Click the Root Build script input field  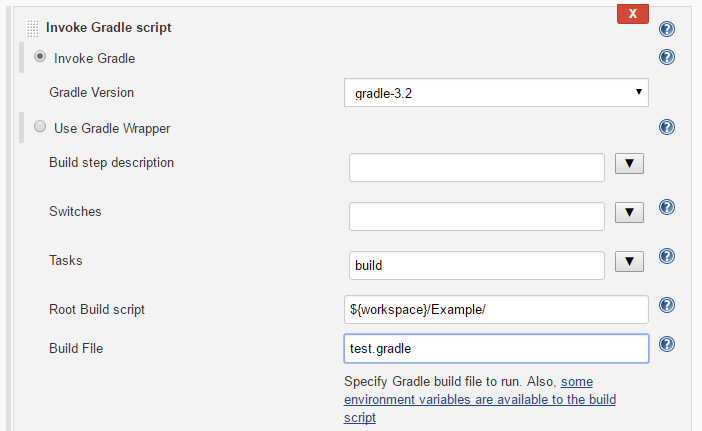click(496, 309)
